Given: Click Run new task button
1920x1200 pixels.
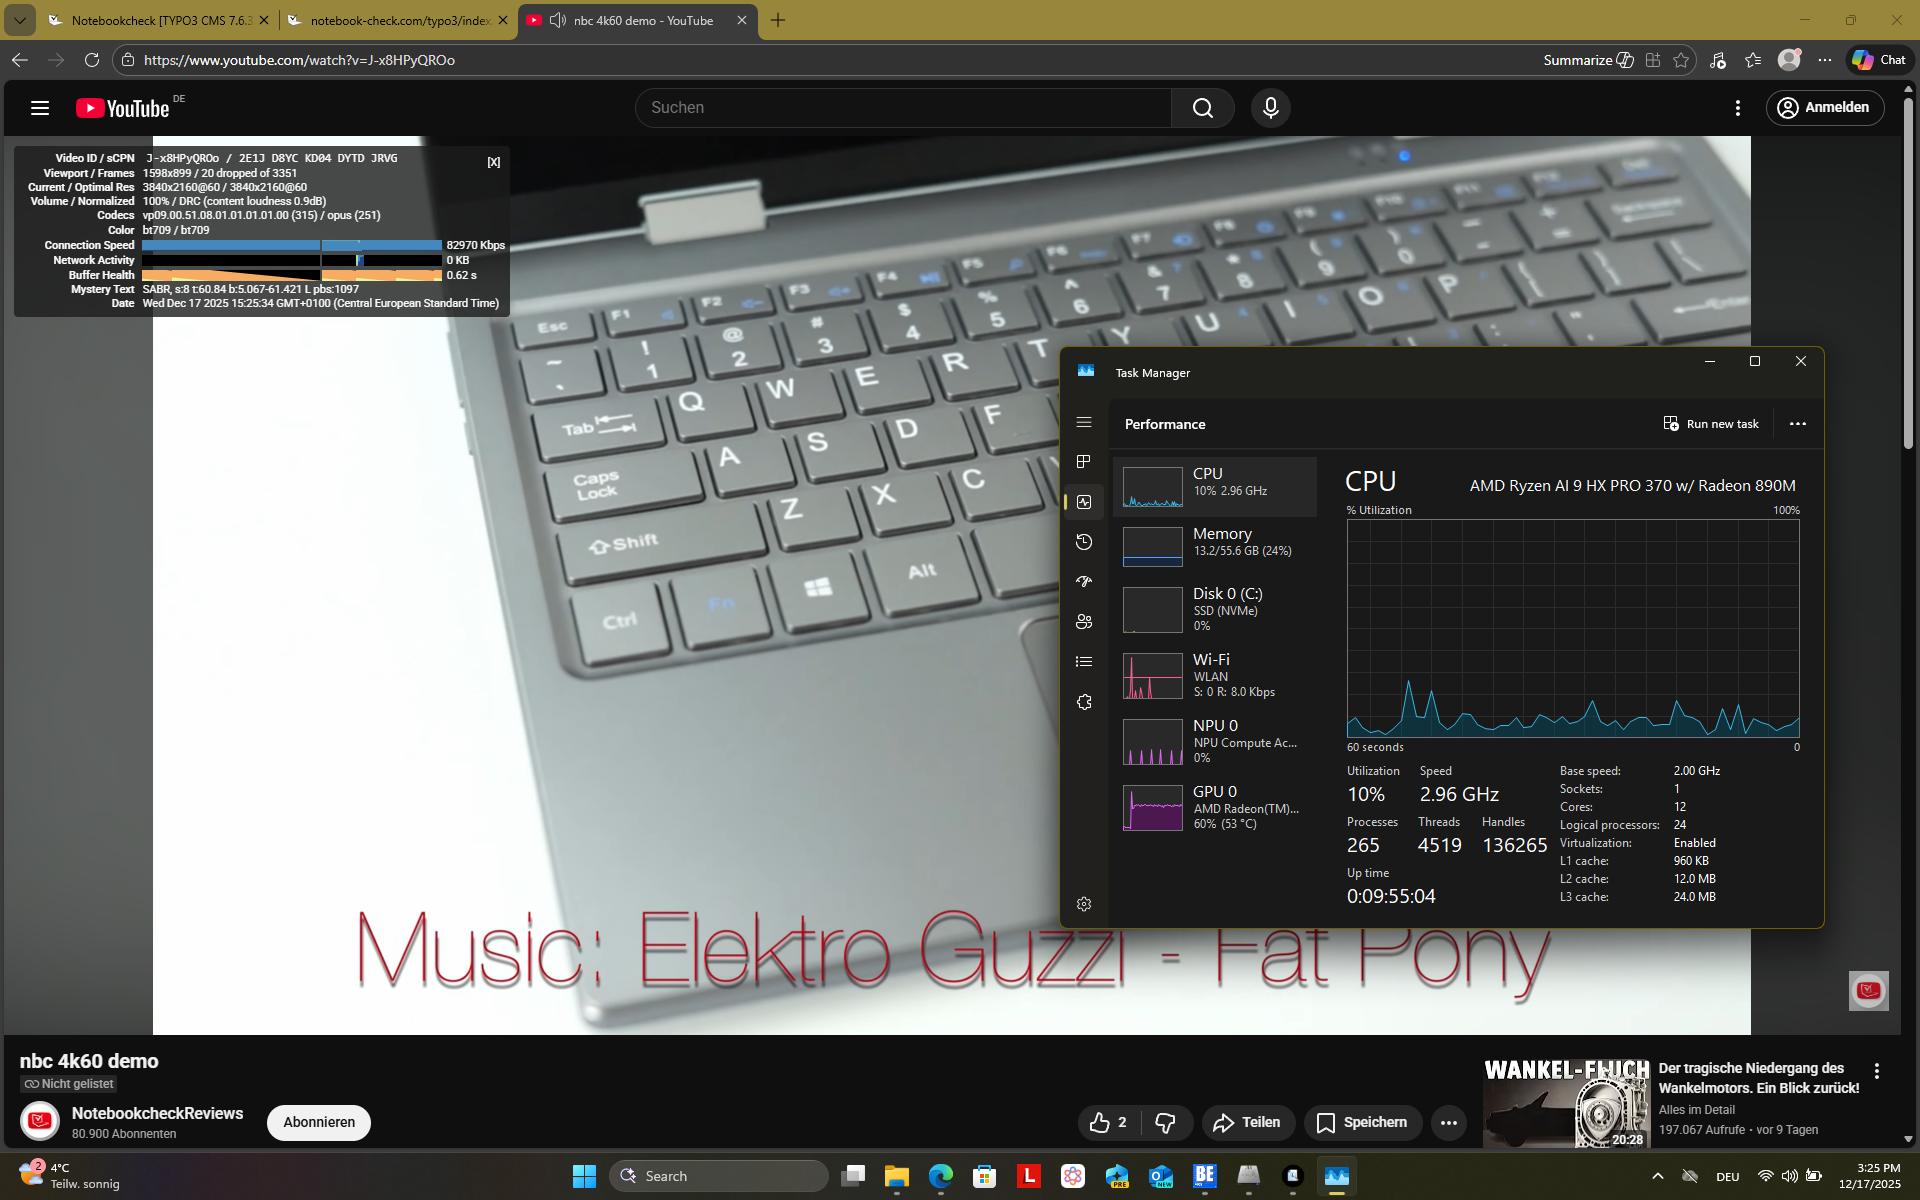Looking at the screenshot, I should (1710, 424).
